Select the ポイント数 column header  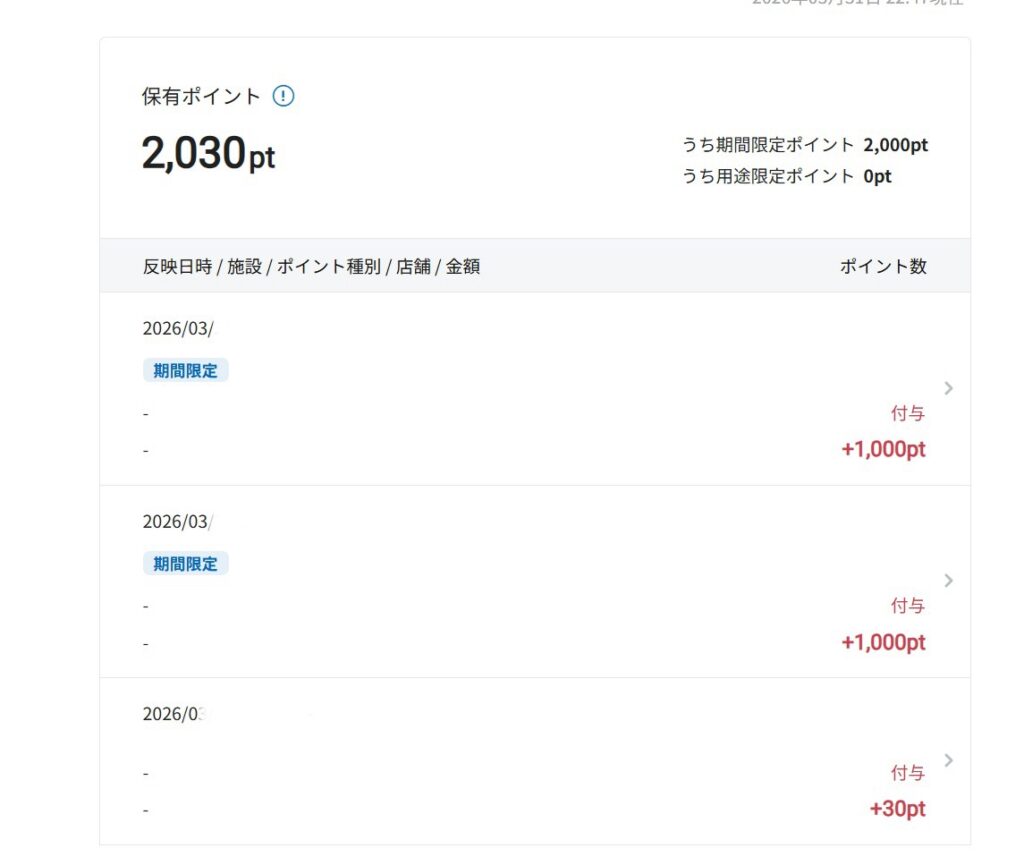[883, 267]
